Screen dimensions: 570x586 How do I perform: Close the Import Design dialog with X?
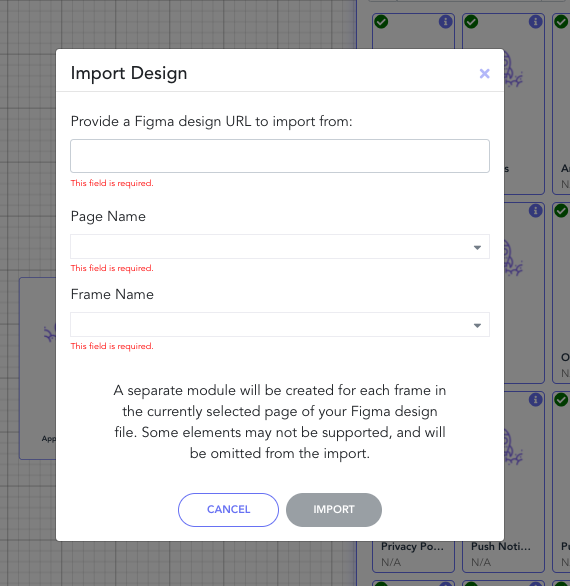point(484,74)
